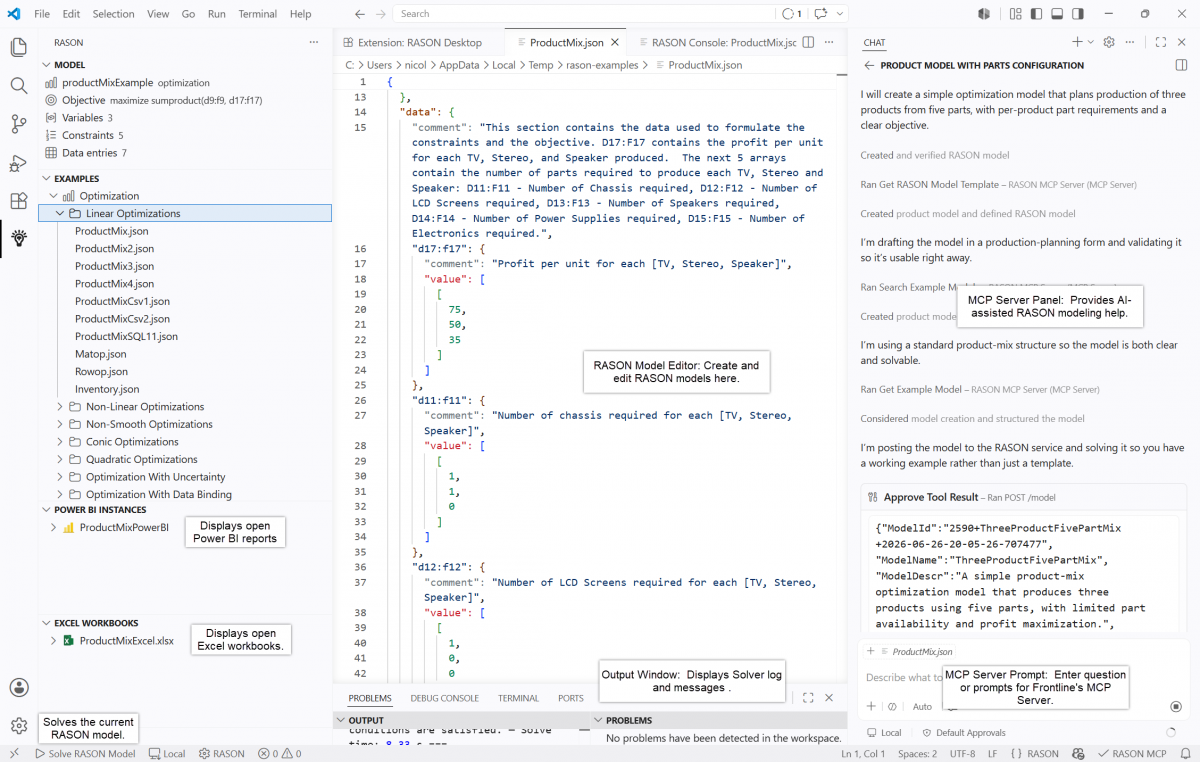Viewport: 1200px width, 762px height.
Task: Expand the ProductMixExcel.xlsx workbook
Action: pos(53,641)
